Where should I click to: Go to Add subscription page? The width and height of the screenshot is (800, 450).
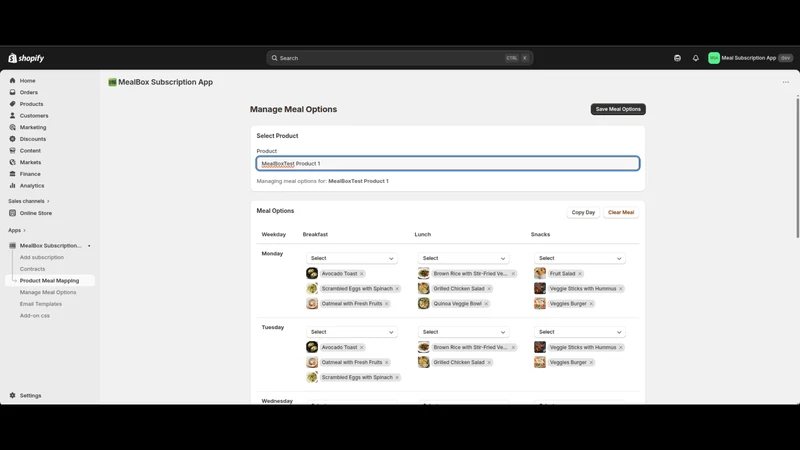coord(42,258)
